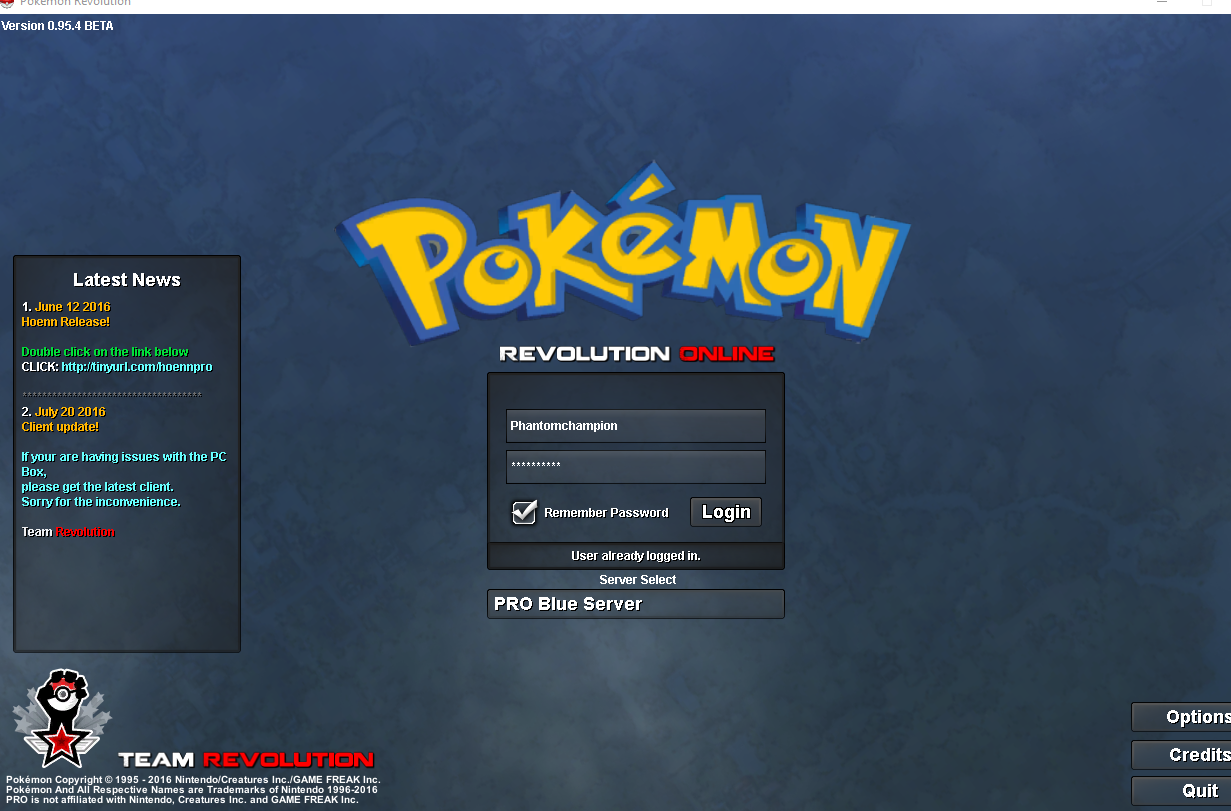Toggle the Remember Password checkbox

click(x=524, y=512)
